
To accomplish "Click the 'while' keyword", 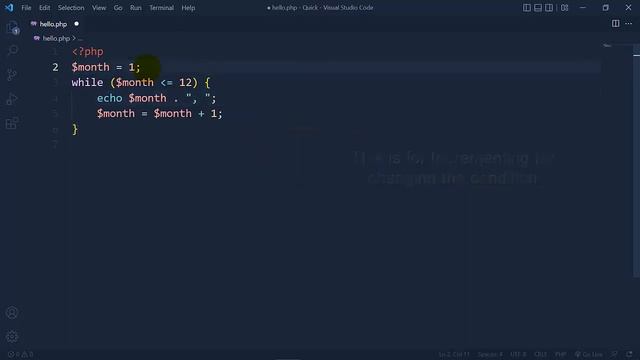I will [87, 82].
